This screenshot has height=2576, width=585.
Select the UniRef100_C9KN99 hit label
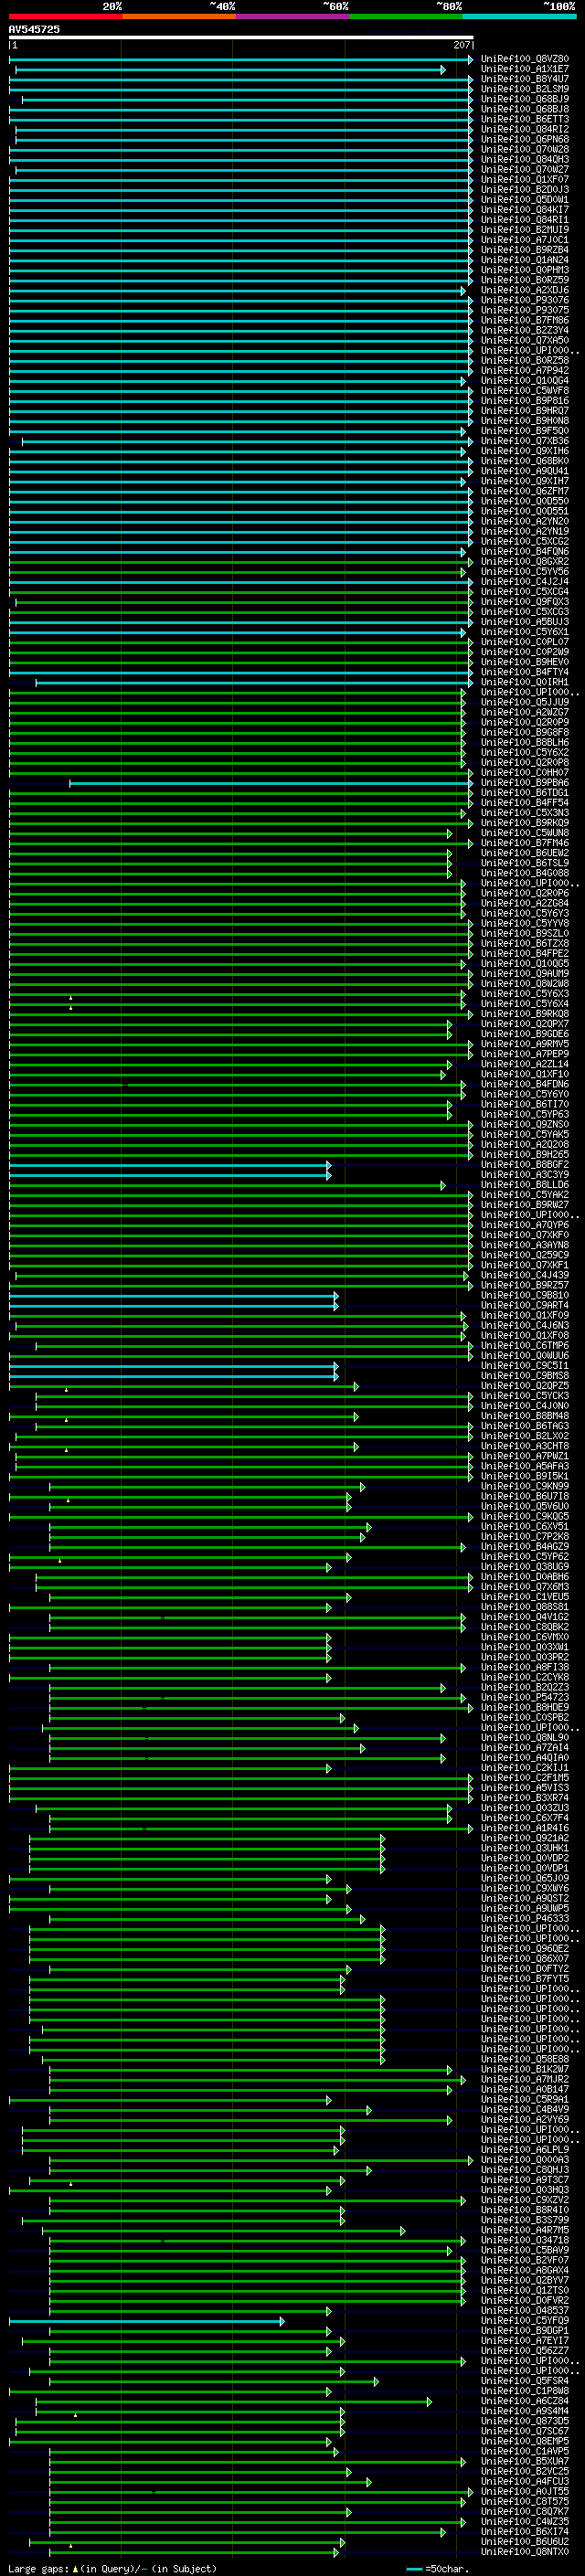525,1486
